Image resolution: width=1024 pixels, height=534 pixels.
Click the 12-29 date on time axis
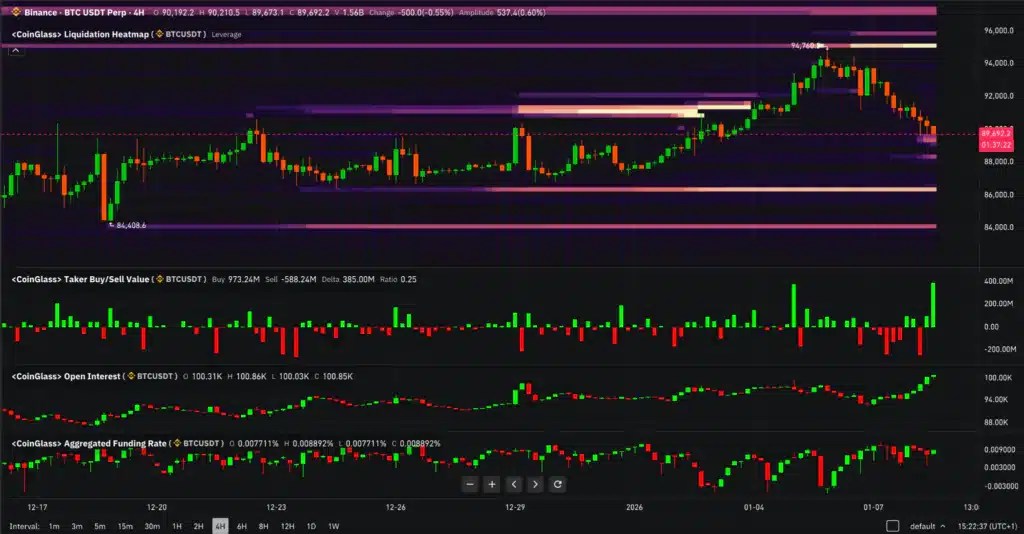[x=515, y=507]
